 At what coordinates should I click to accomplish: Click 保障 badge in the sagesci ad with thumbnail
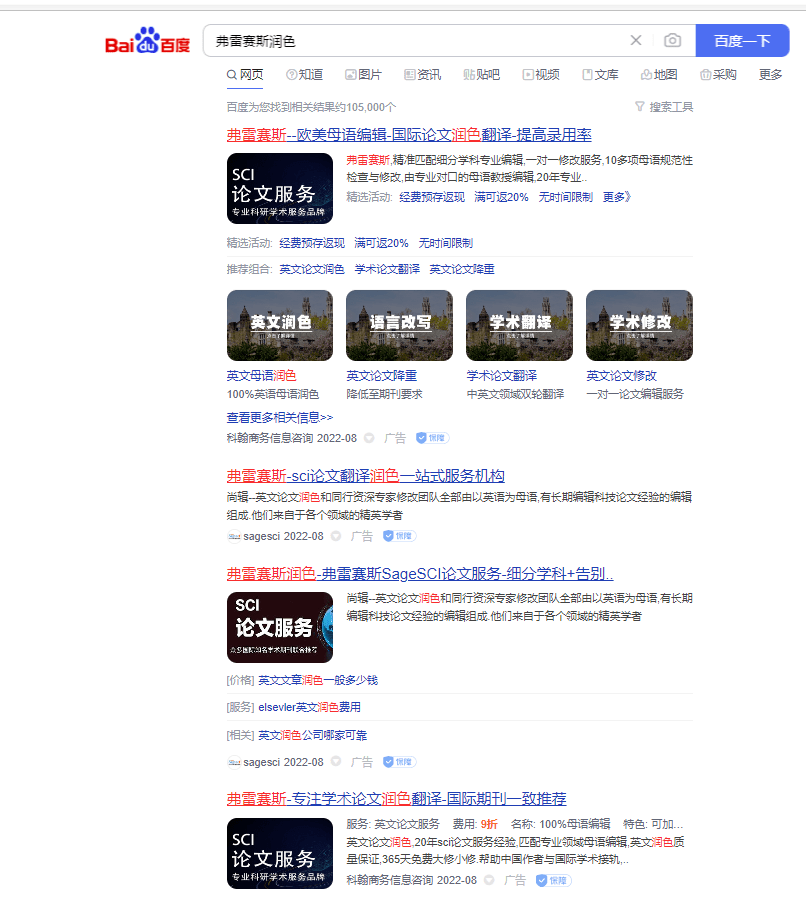point(400,762)
